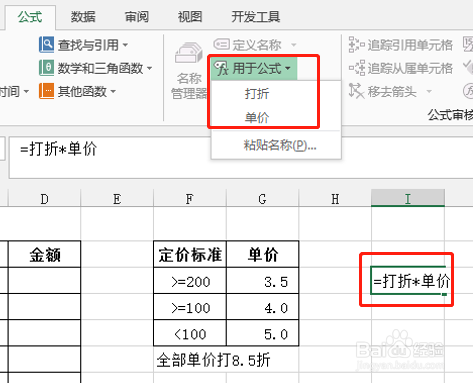This screenshot has width=473, height=383.
Task: Click the More Functions (其他函数) orange icon
Action: 46,91
